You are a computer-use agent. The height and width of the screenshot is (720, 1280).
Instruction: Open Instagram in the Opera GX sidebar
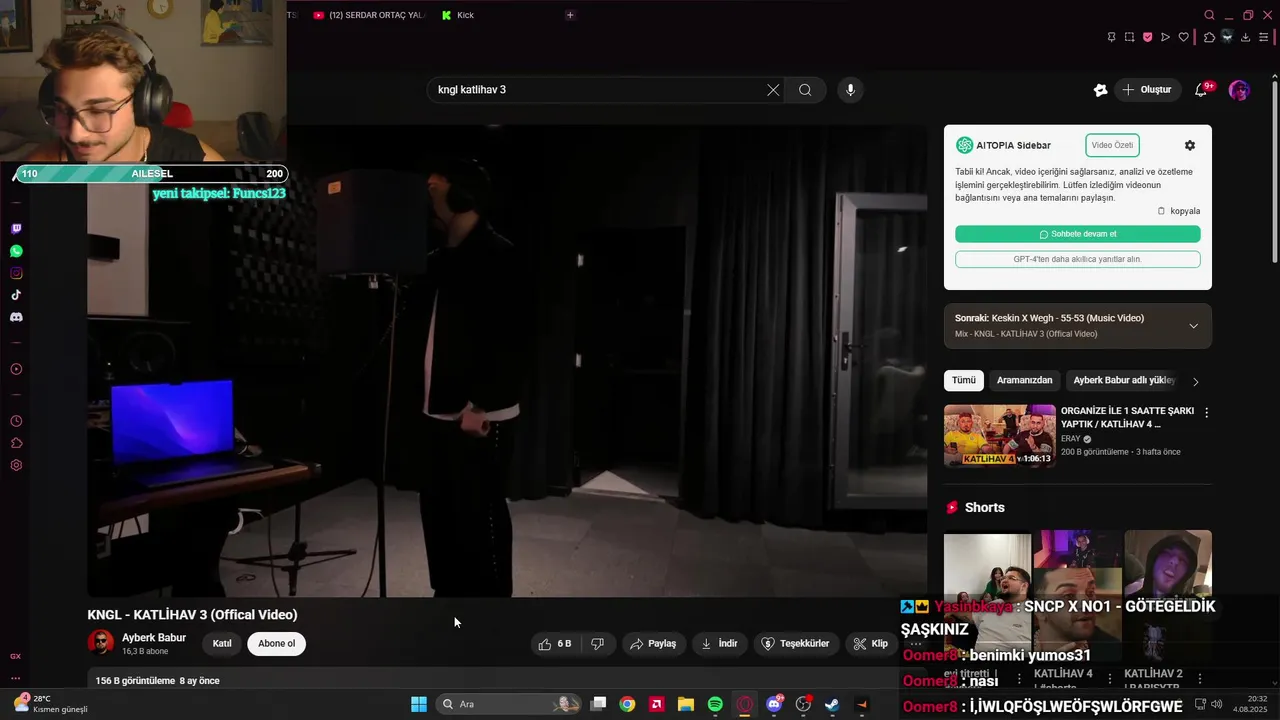(x=16, y=273)
